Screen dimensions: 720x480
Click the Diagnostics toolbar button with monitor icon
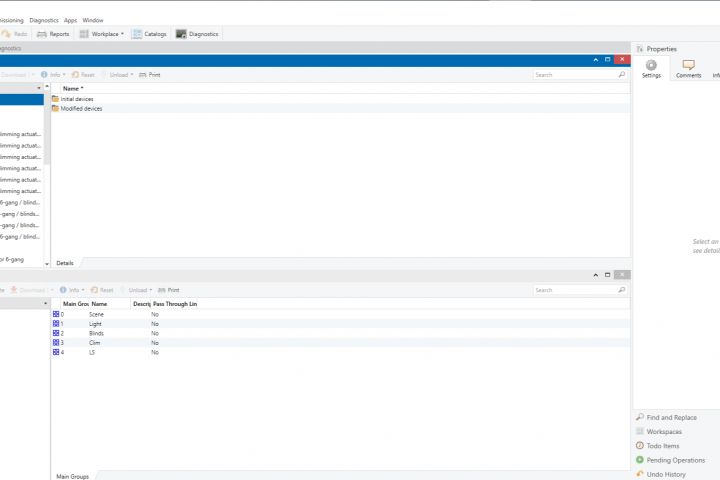pyautogui.click(x=197, y=34)
